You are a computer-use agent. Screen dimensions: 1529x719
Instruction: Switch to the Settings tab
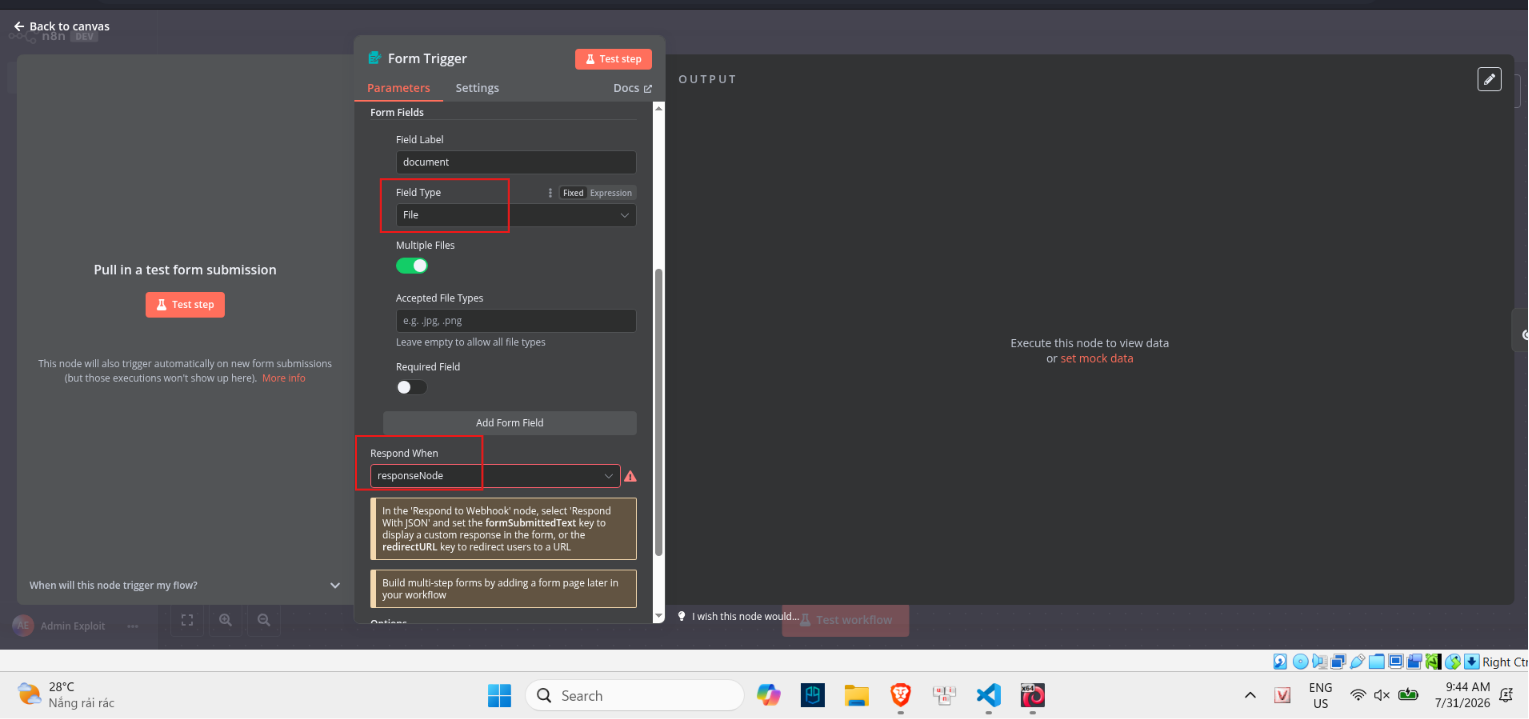tap(477, 88)
